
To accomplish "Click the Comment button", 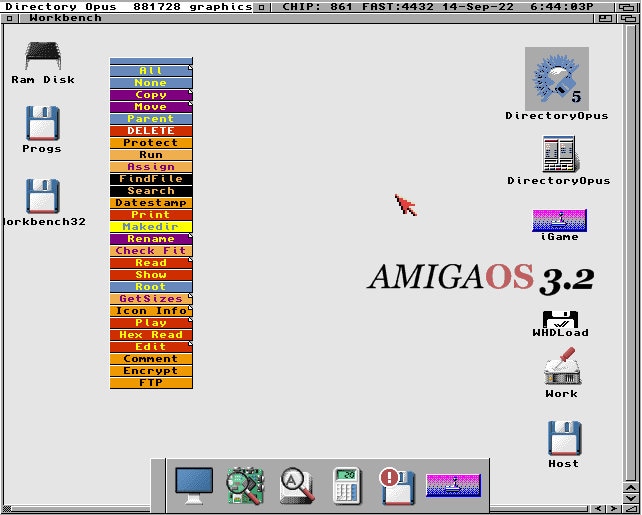I will tap(151, 359).
